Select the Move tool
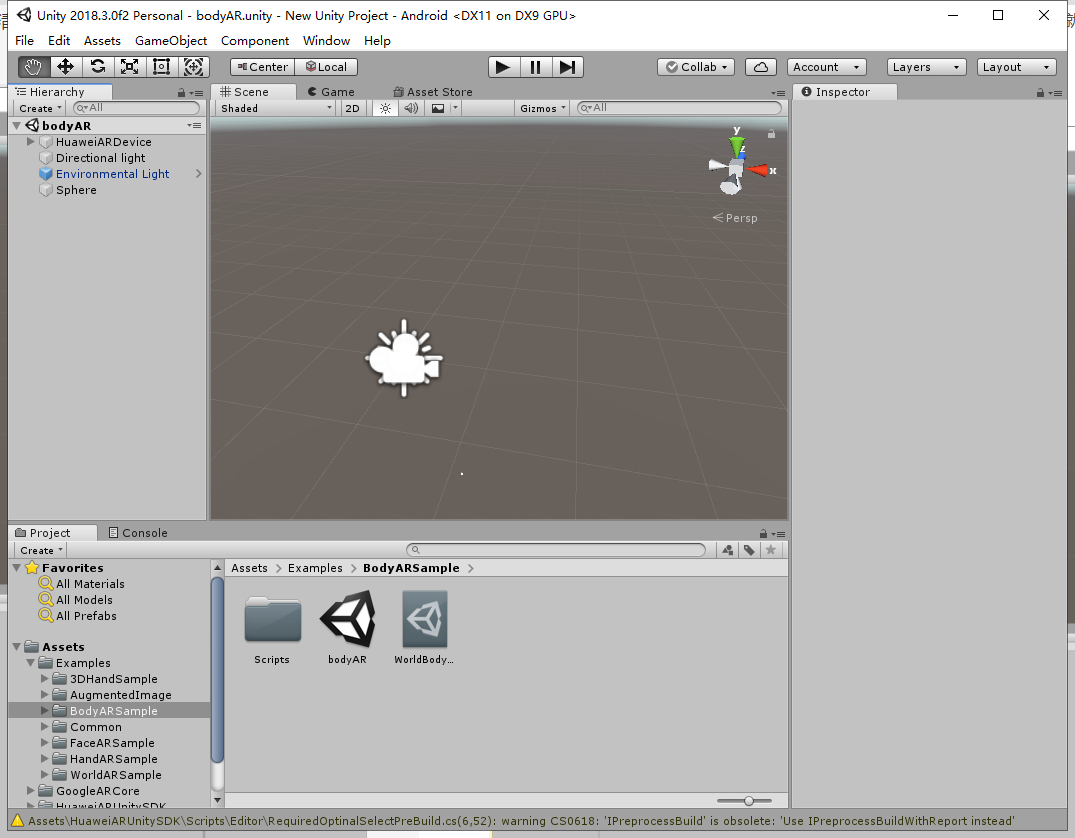Viewport: 1075px width, 838px height. pos(65,66)
